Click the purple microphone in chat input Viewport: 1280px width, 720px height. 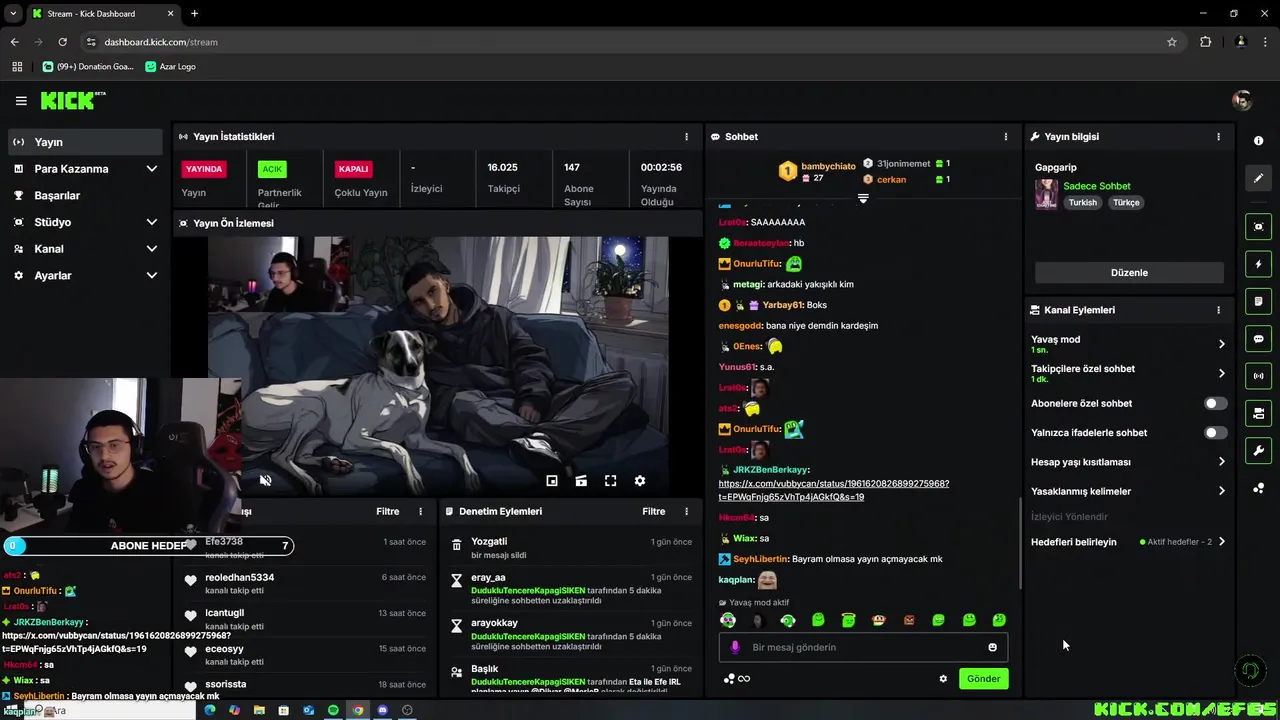pyautogui.click(x=735, y=648)
